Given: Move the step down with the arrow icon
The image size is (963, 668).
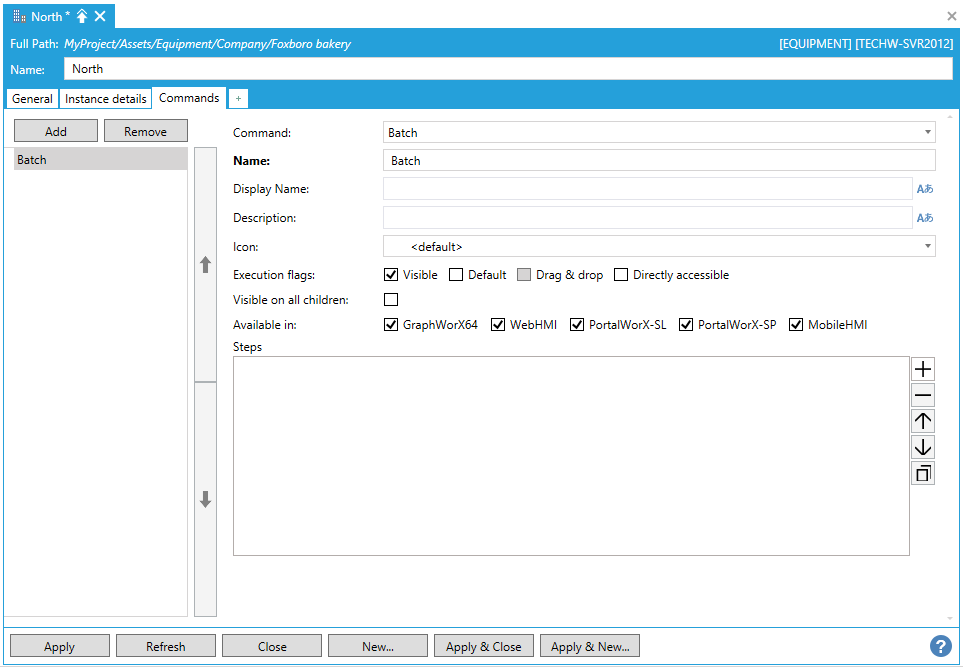Looking at the screenshot, I should (923, 447).
